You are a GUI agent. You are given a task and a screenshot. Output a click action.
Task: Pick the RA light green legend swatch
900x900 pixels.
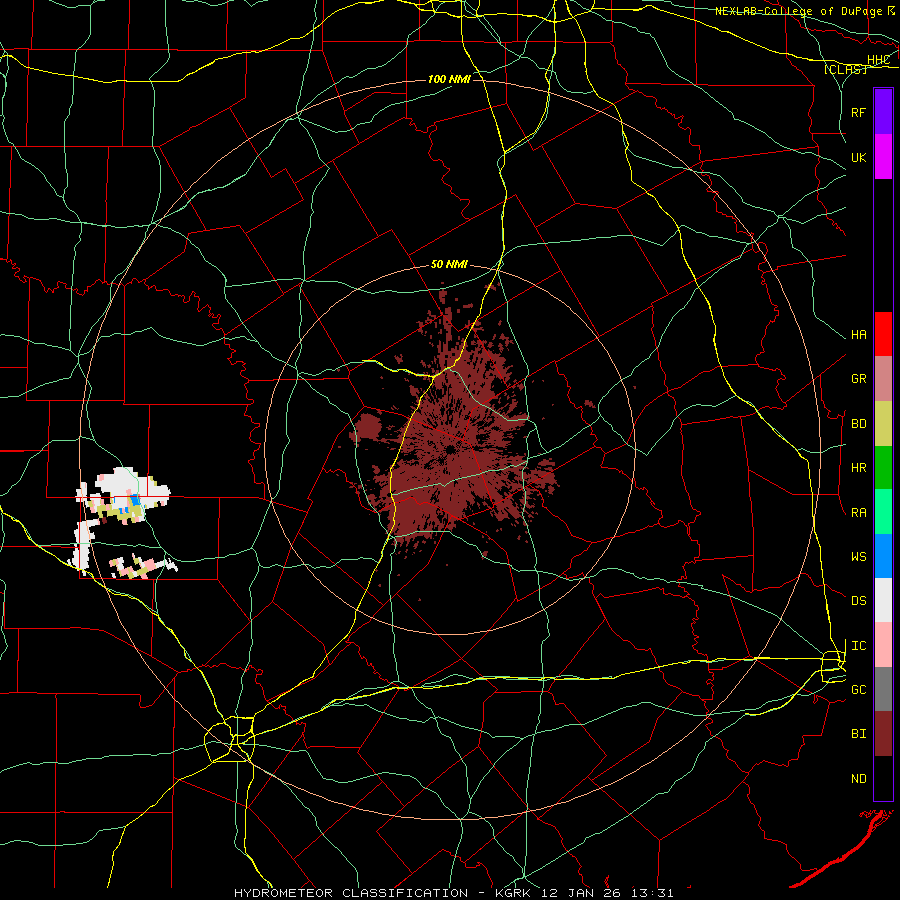pyautogui.click(x=883, y=512)
